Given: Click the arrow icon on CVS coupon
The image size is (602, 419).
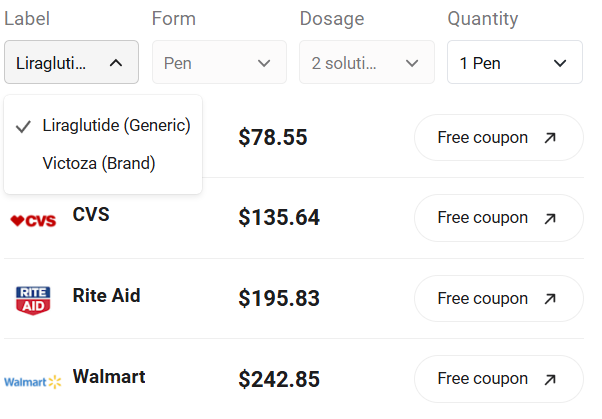Looking at the screenshot, I should 550,218.
